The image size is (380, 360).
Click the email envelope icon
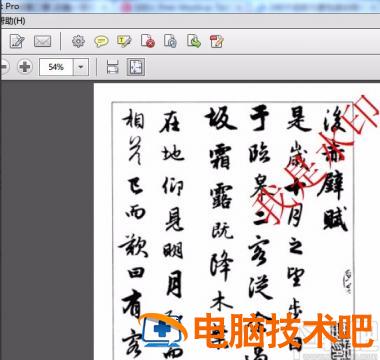43,41
